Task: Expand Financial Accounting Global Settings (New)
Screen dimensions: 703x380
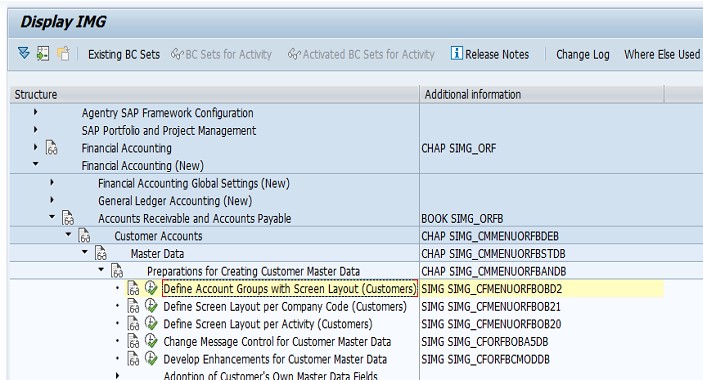Action: click(x=52, y=182)
